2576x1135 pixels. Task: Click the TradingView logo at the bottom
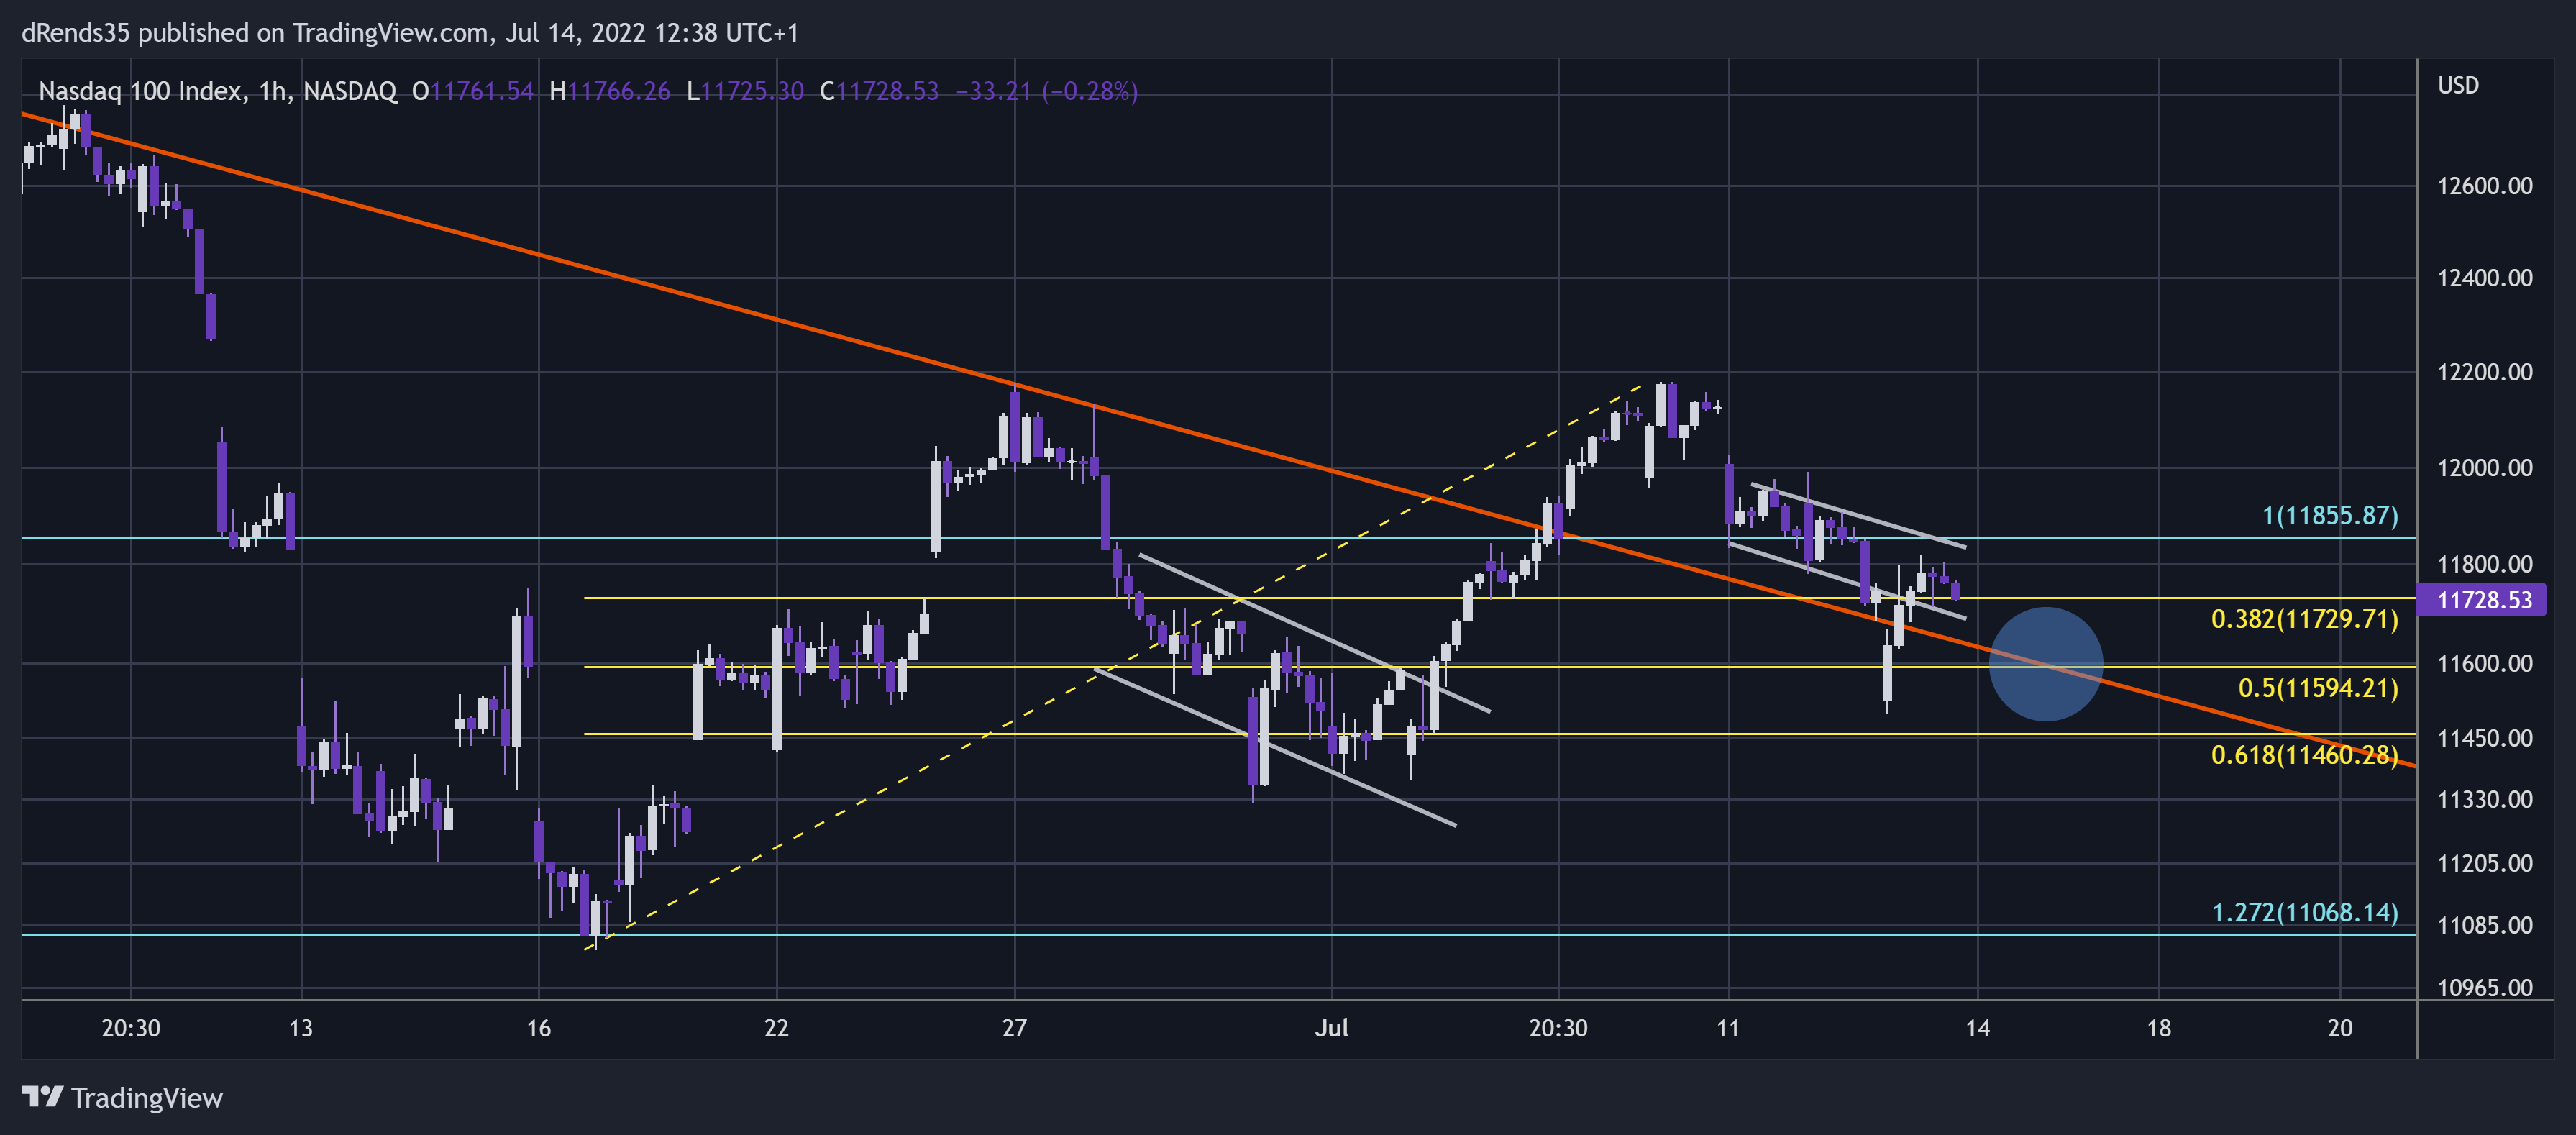pyautogui.click(x=122, y=1097)
